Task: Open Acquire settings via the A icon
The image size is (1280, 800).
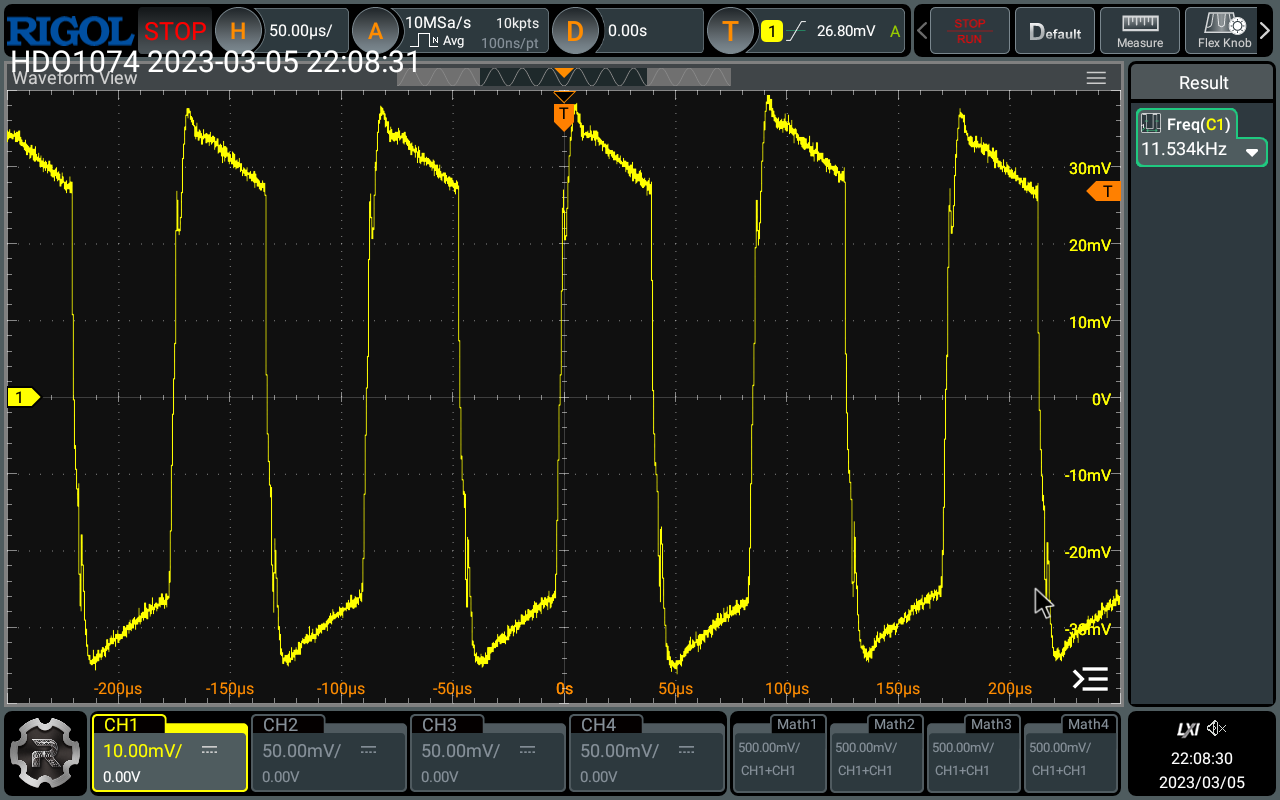Action: 375,31
